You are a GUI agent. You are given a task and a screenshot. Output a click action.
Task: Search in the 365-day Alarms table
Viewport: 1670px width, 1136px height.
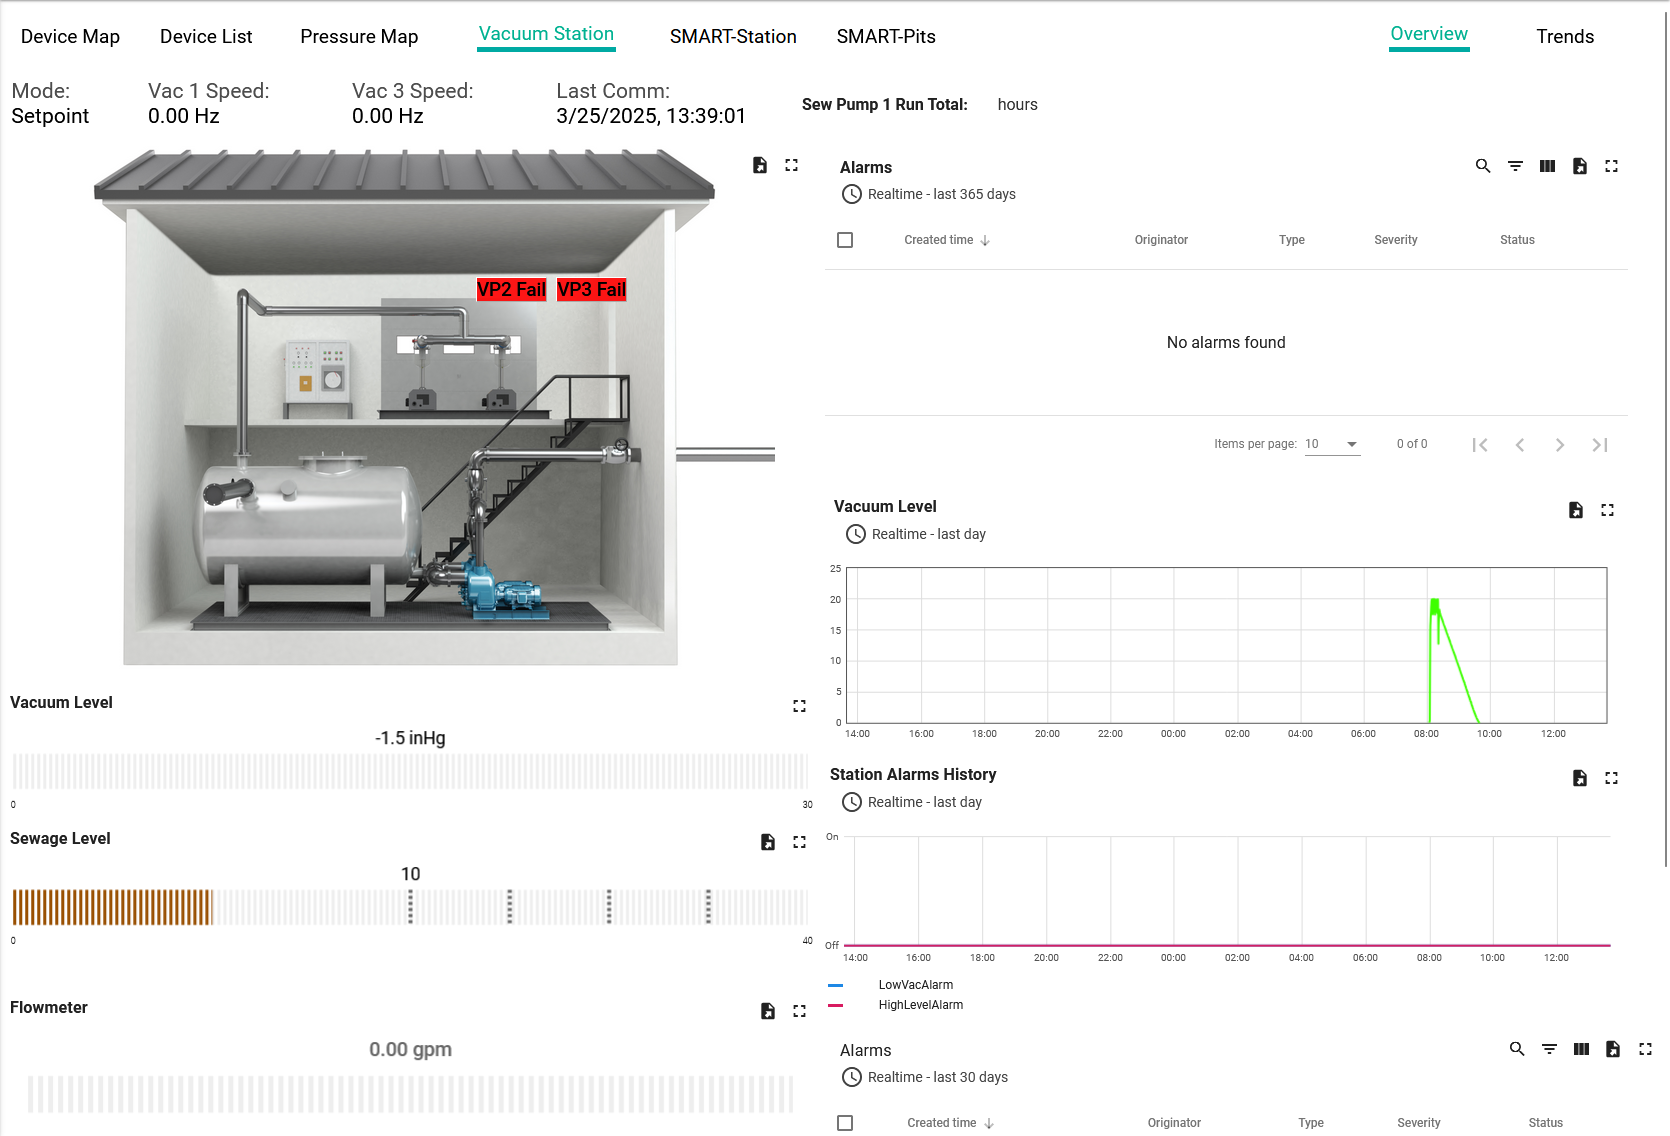(1483, 166)
